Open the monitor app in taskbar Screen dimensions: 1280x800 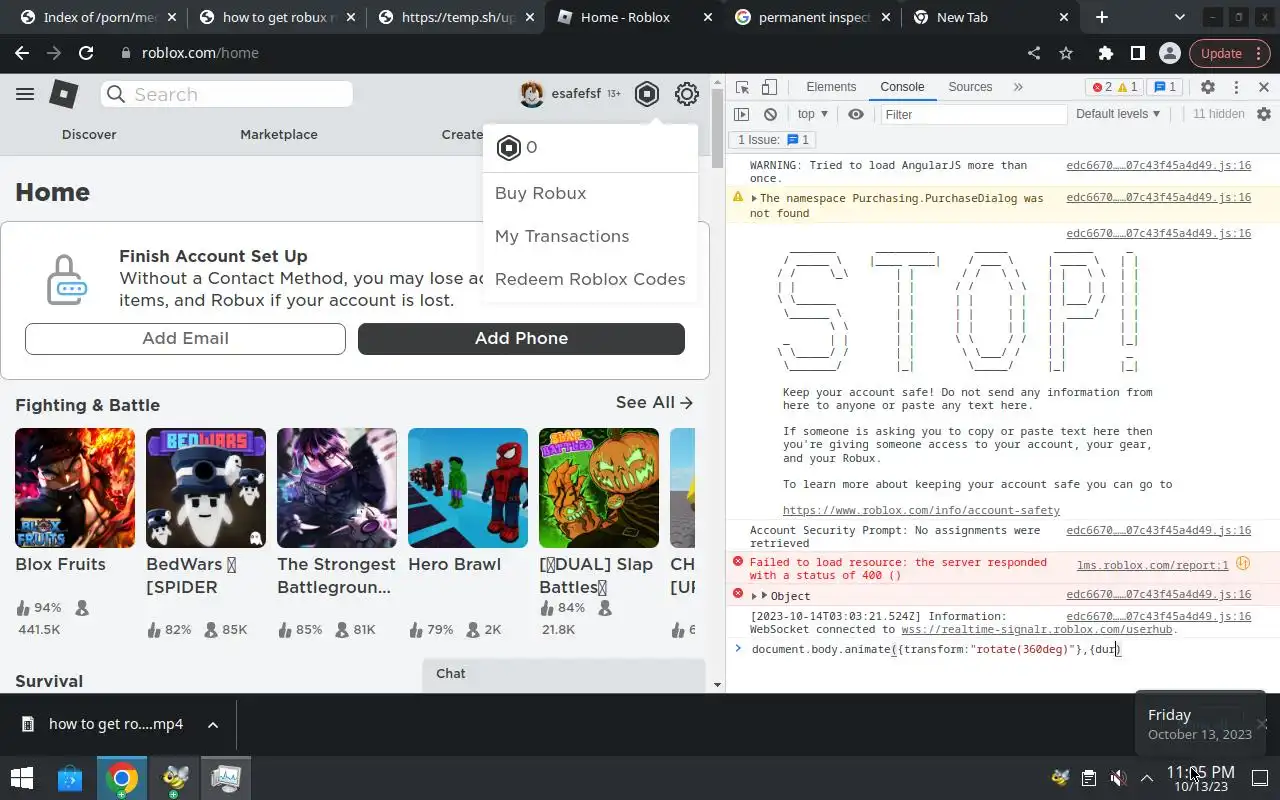226,778
